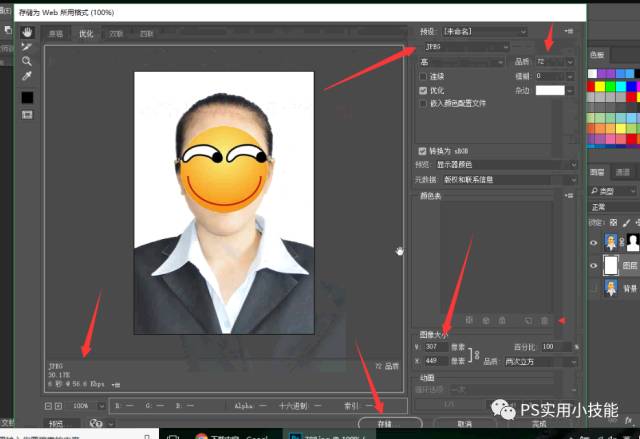Click the browser preview globe icon

[x=96, y=423]
